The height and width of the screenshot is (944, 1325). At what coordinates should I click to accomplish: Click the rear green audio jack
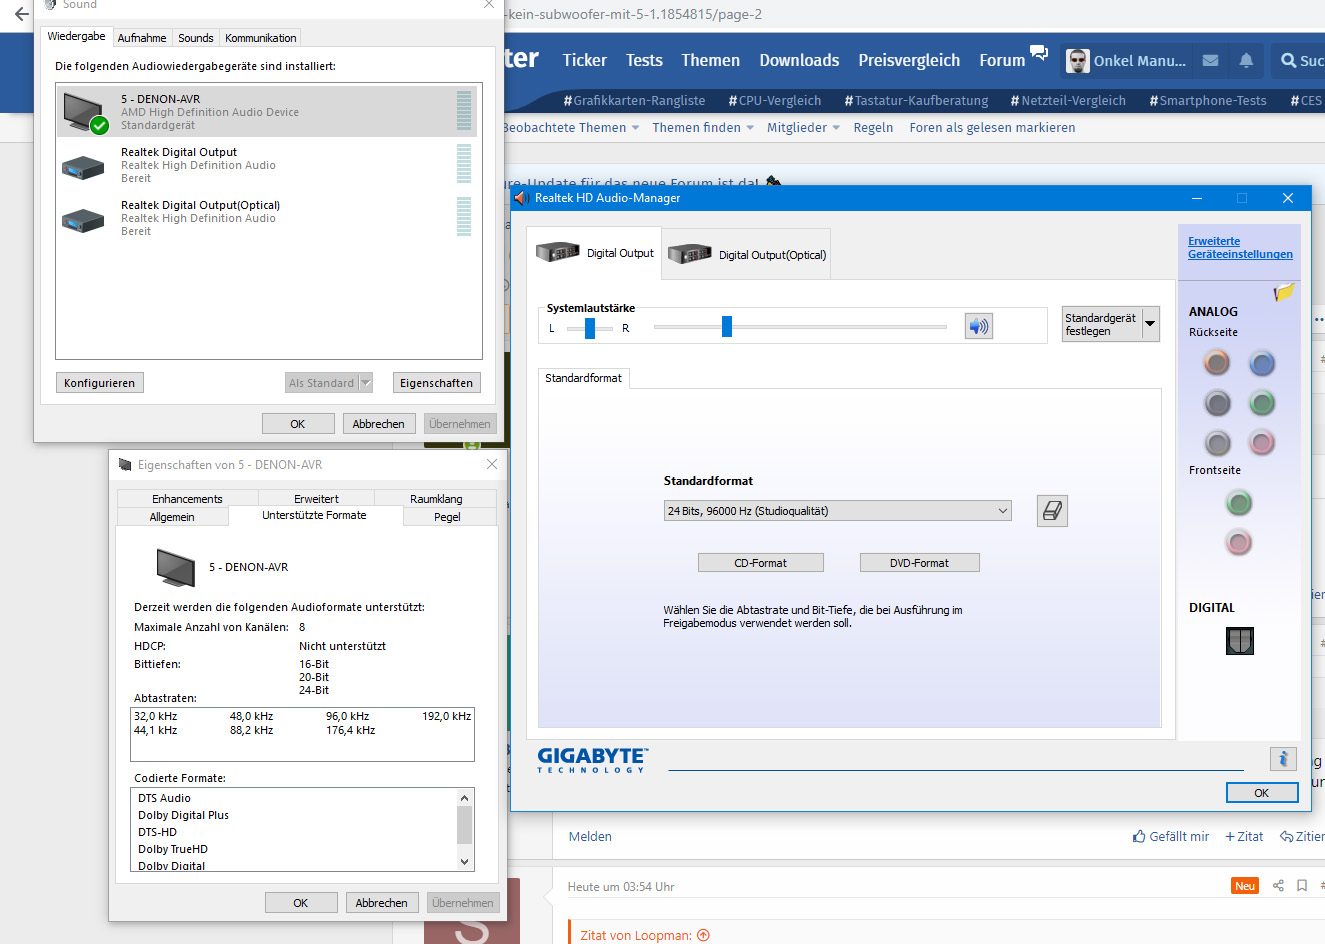1262,403
